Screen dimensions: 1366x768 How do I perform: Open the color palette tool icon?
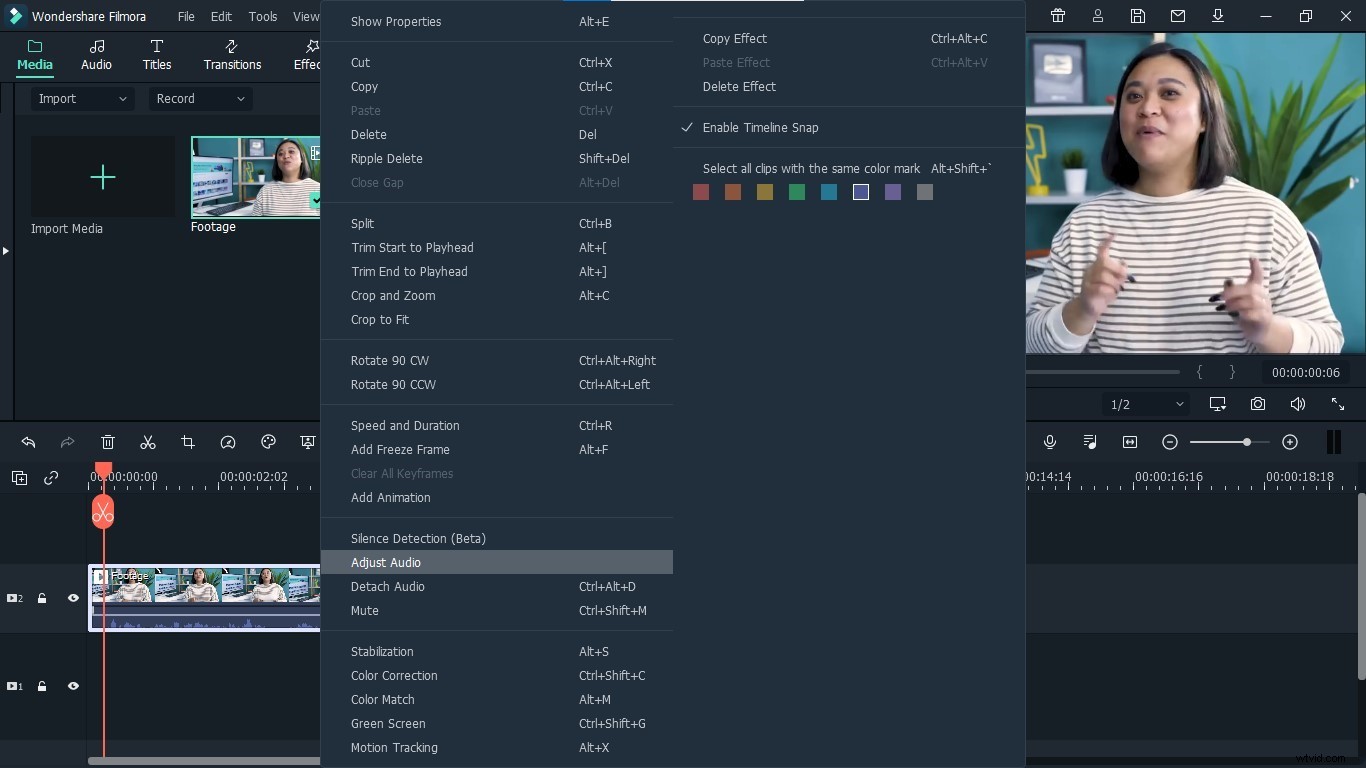pyautogui.click(x=268, y=442)
